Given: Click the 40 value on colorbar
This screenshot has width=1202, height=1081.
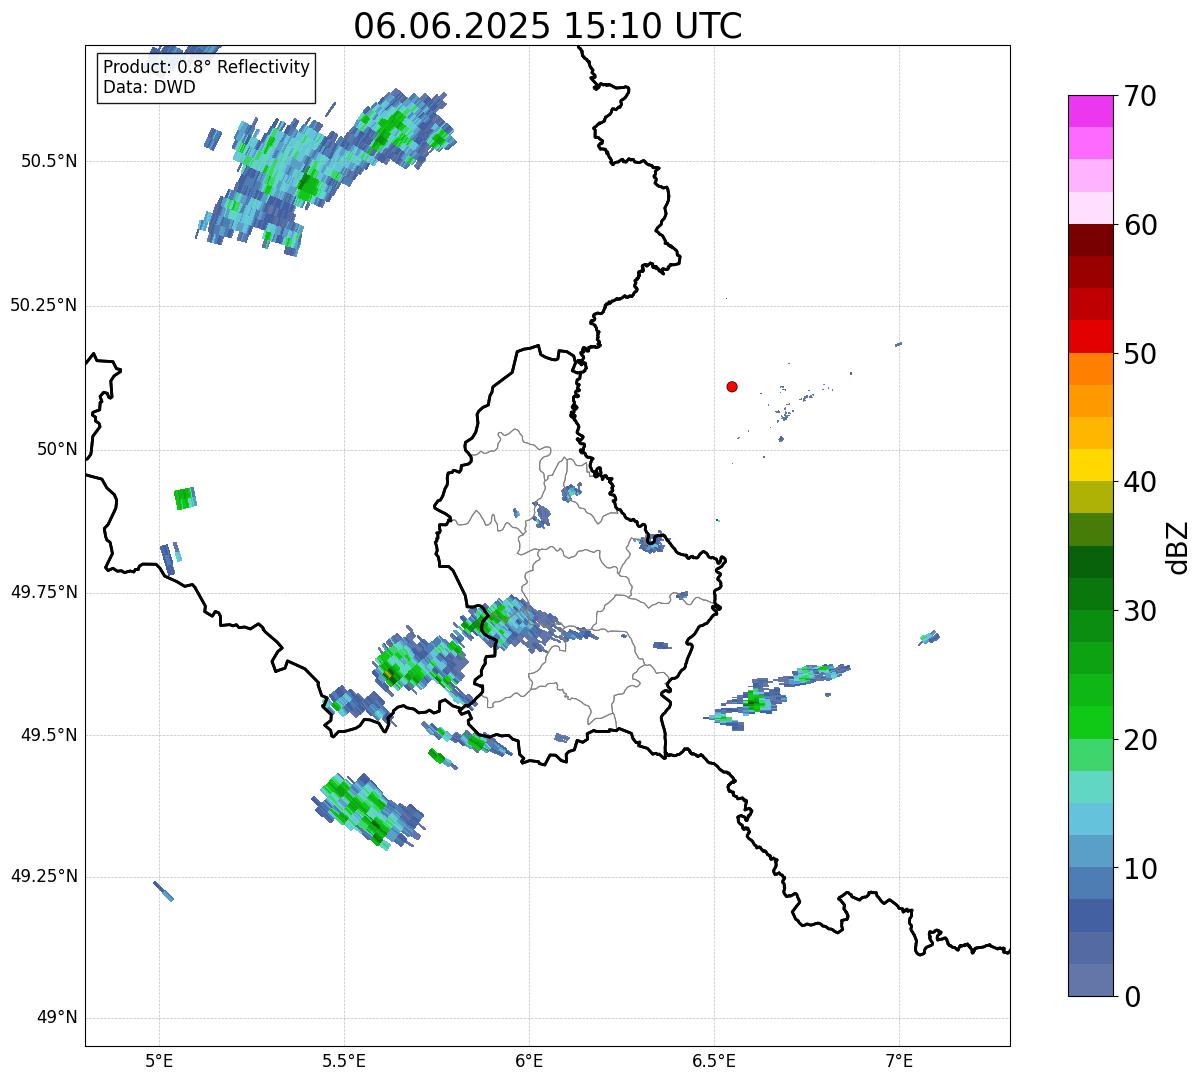Looking at the screenshot, I should [1140, 482].
